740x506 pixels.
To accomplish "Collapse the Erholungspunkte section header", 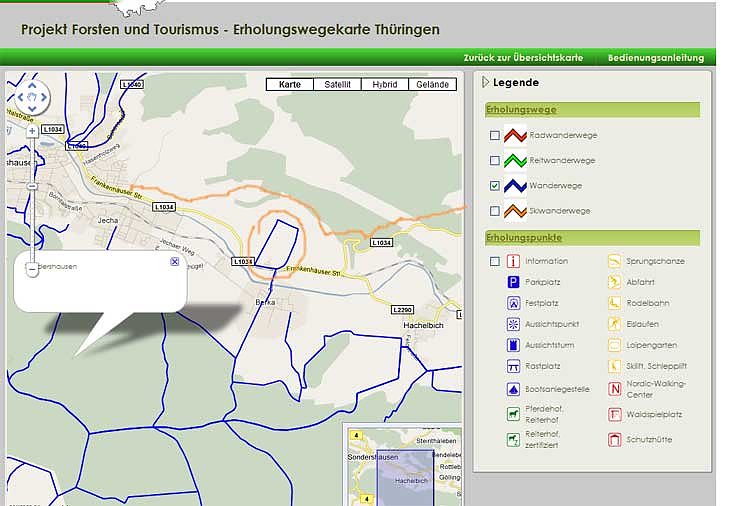I will (x=523, y=238).
